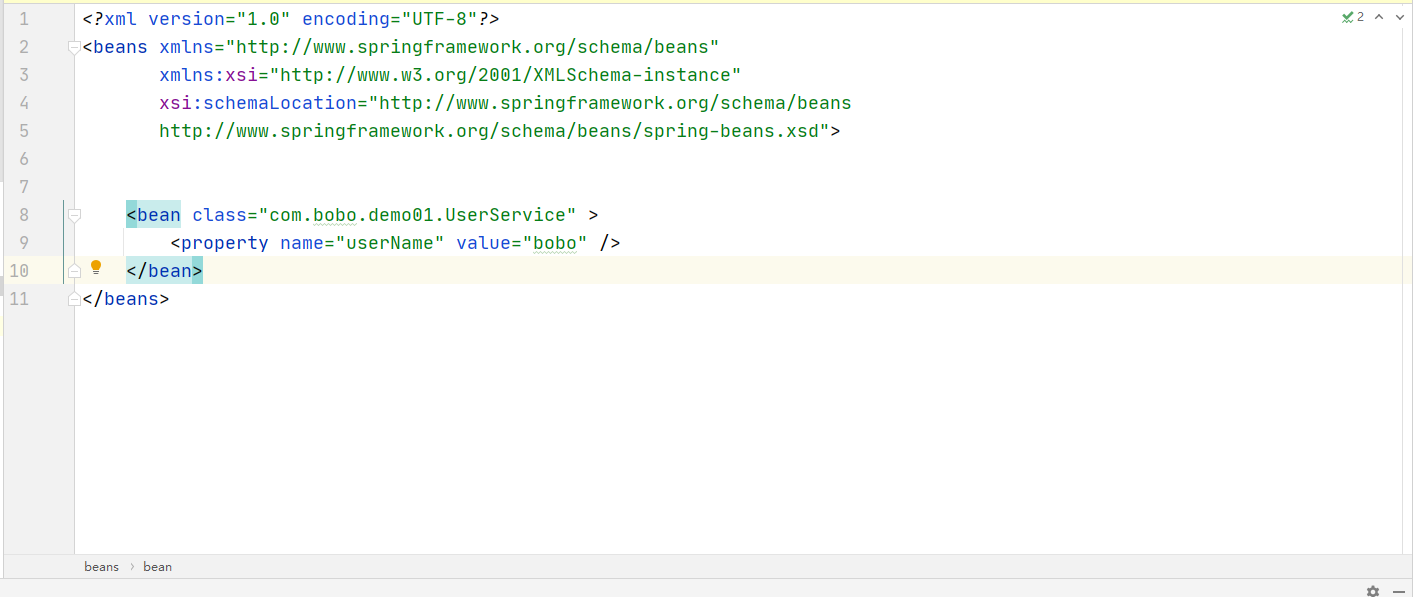The width and height of the screenshot is (1413, 597).
Task: Select the beans breadcrumb
Action: coord(101,567)
